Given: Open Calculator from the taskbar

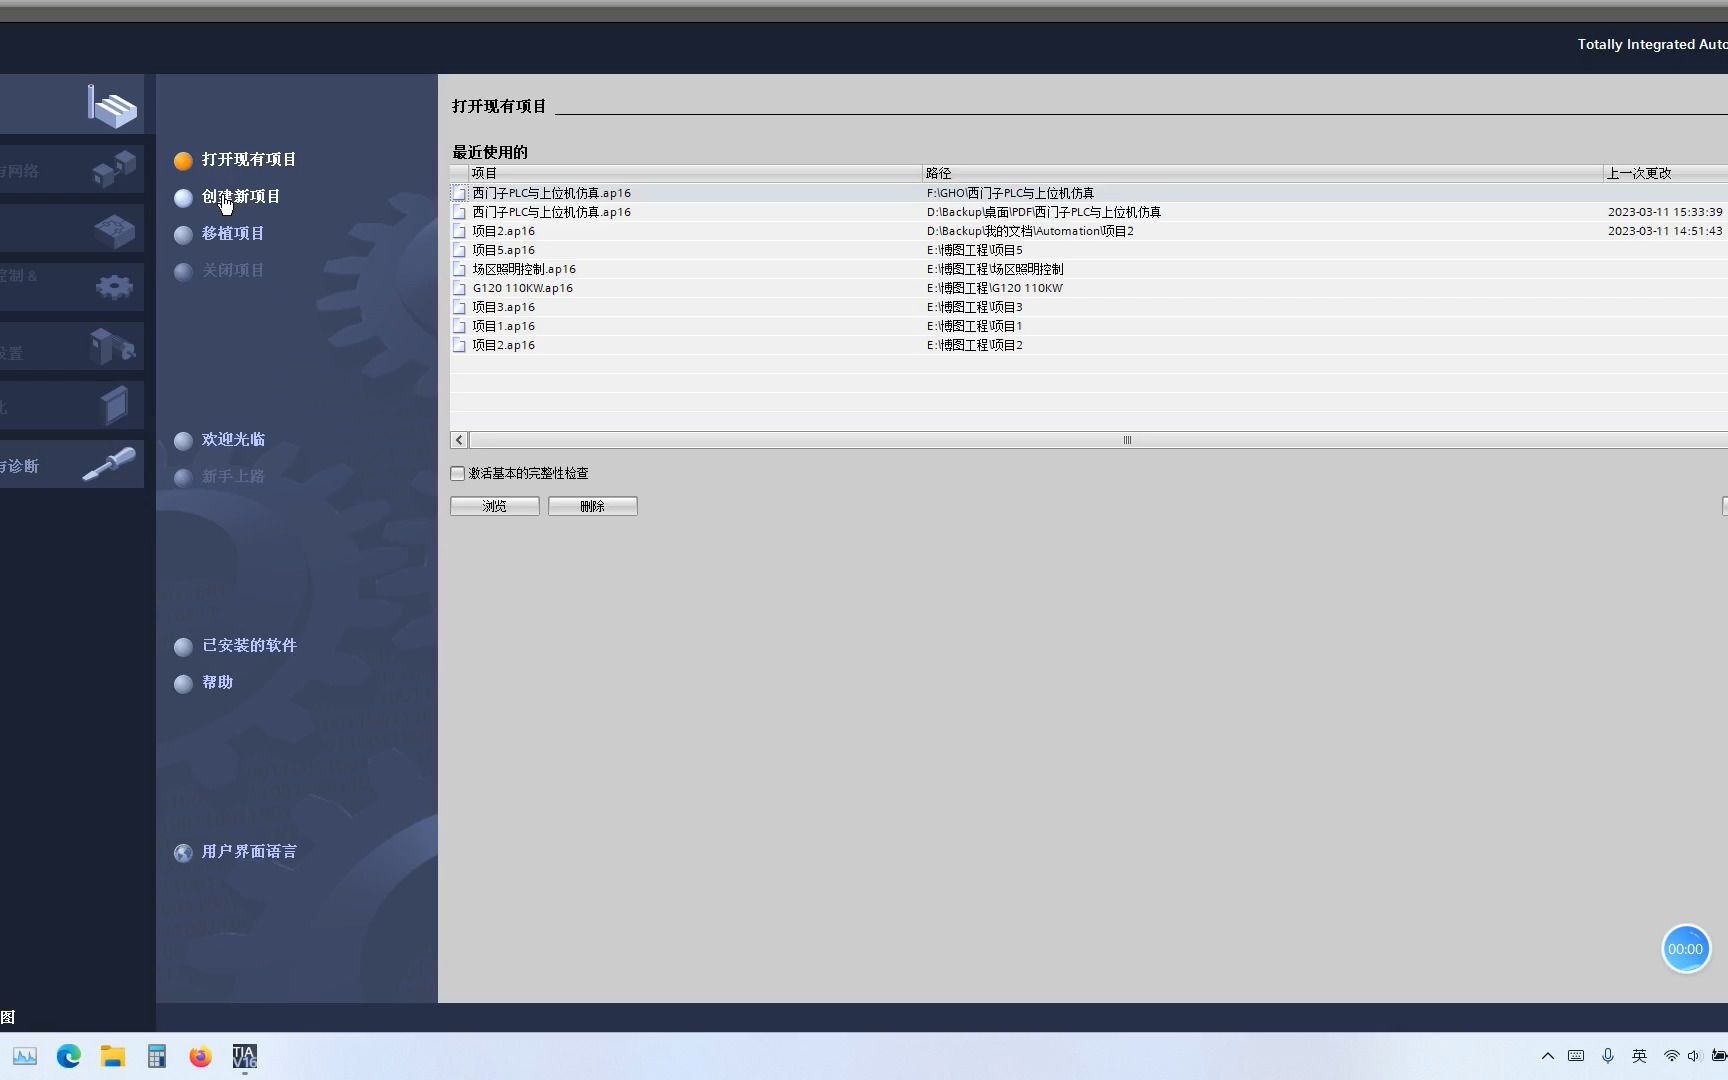Looking at the screenshot, I should 157,1056.
